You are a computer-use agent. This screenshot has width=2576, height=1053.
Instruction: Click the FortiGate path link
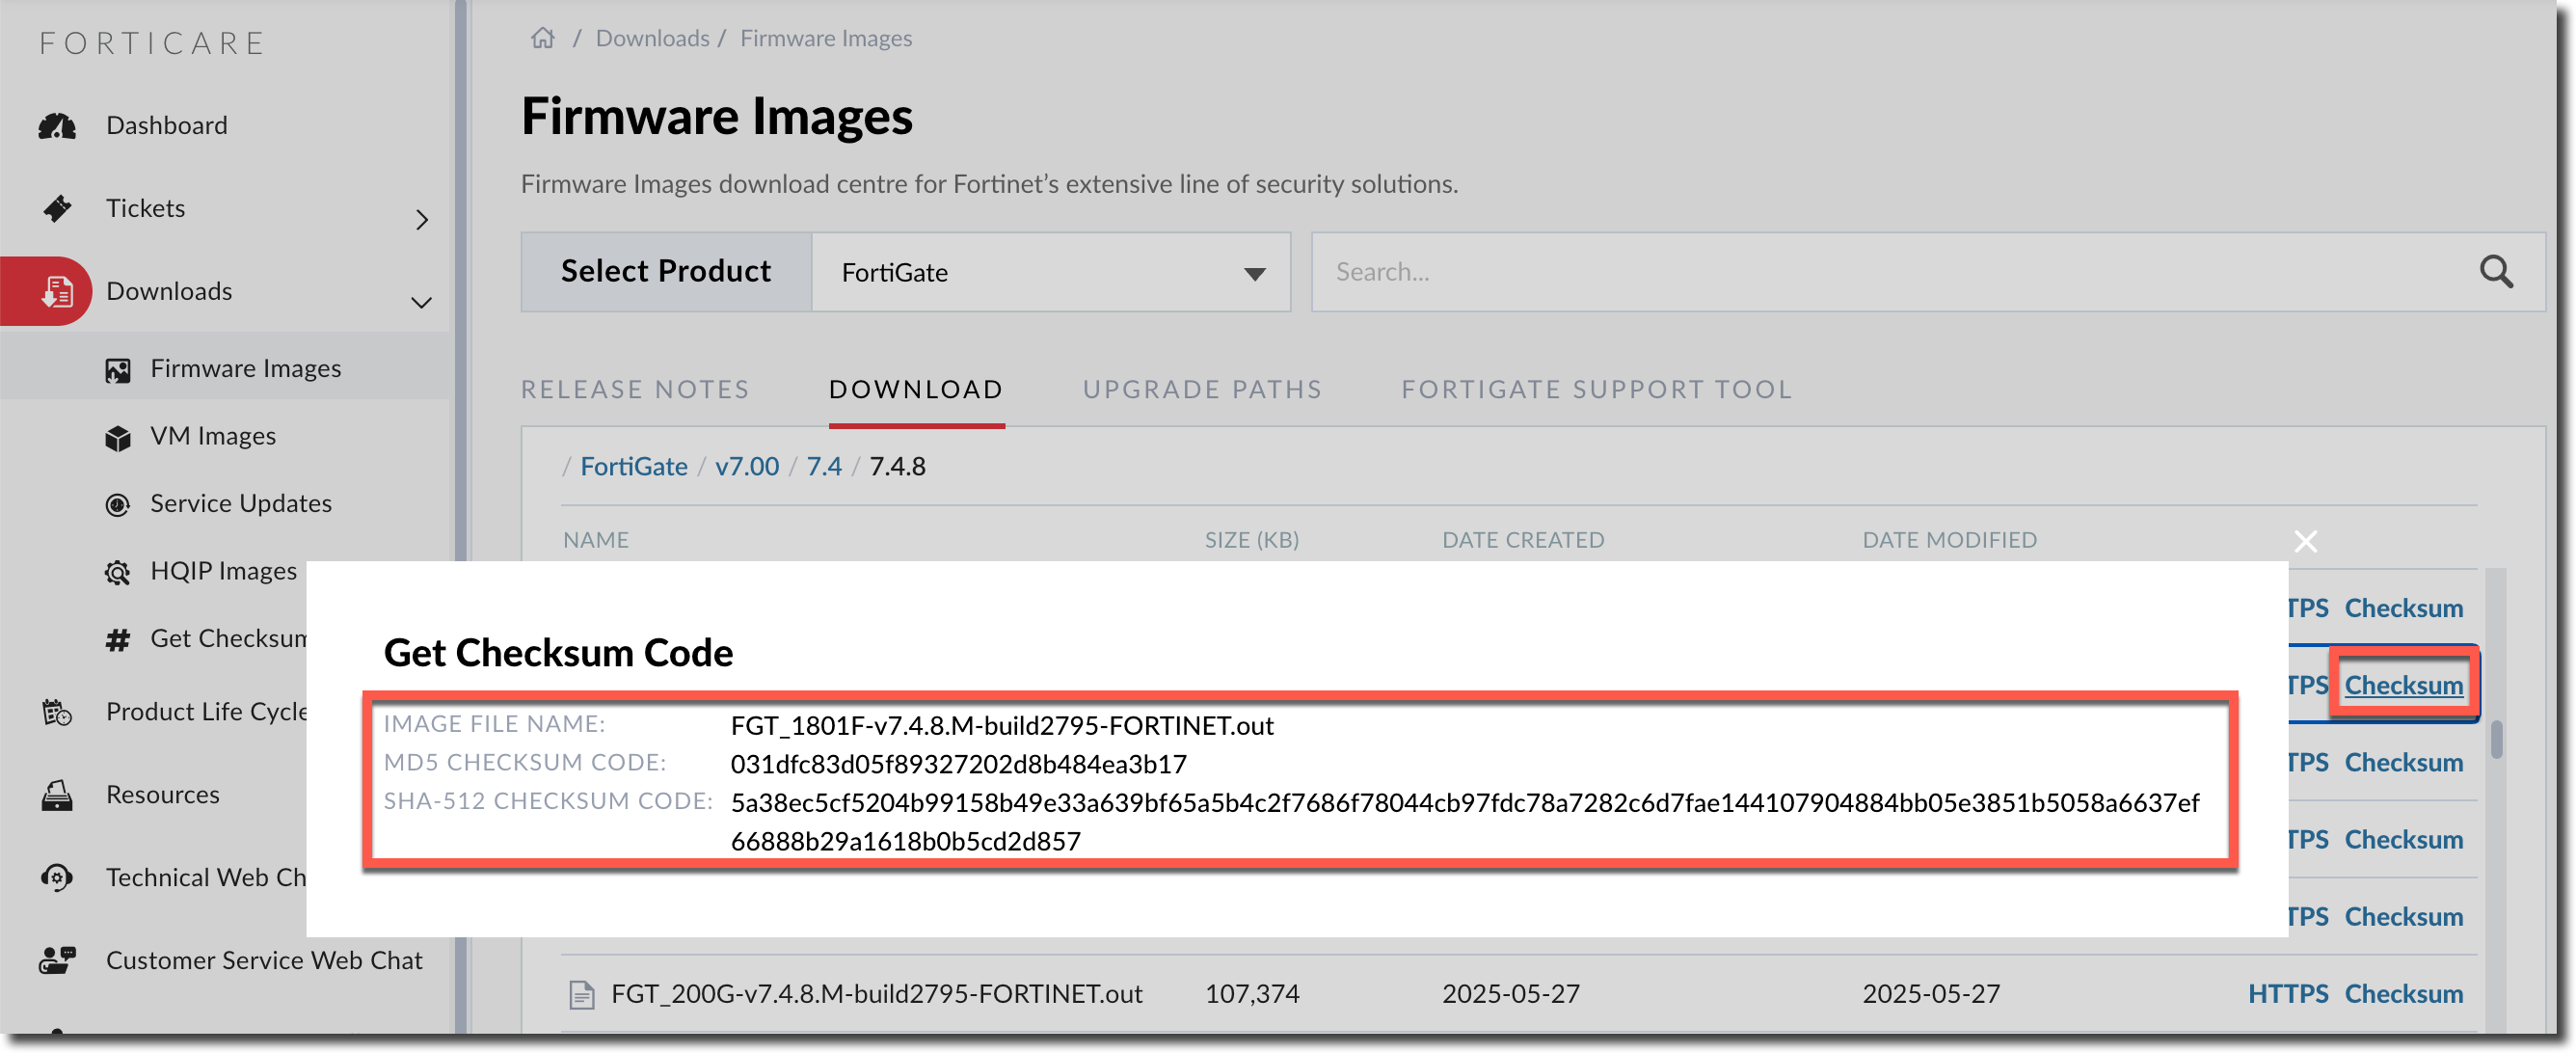[x=634, y=466]
